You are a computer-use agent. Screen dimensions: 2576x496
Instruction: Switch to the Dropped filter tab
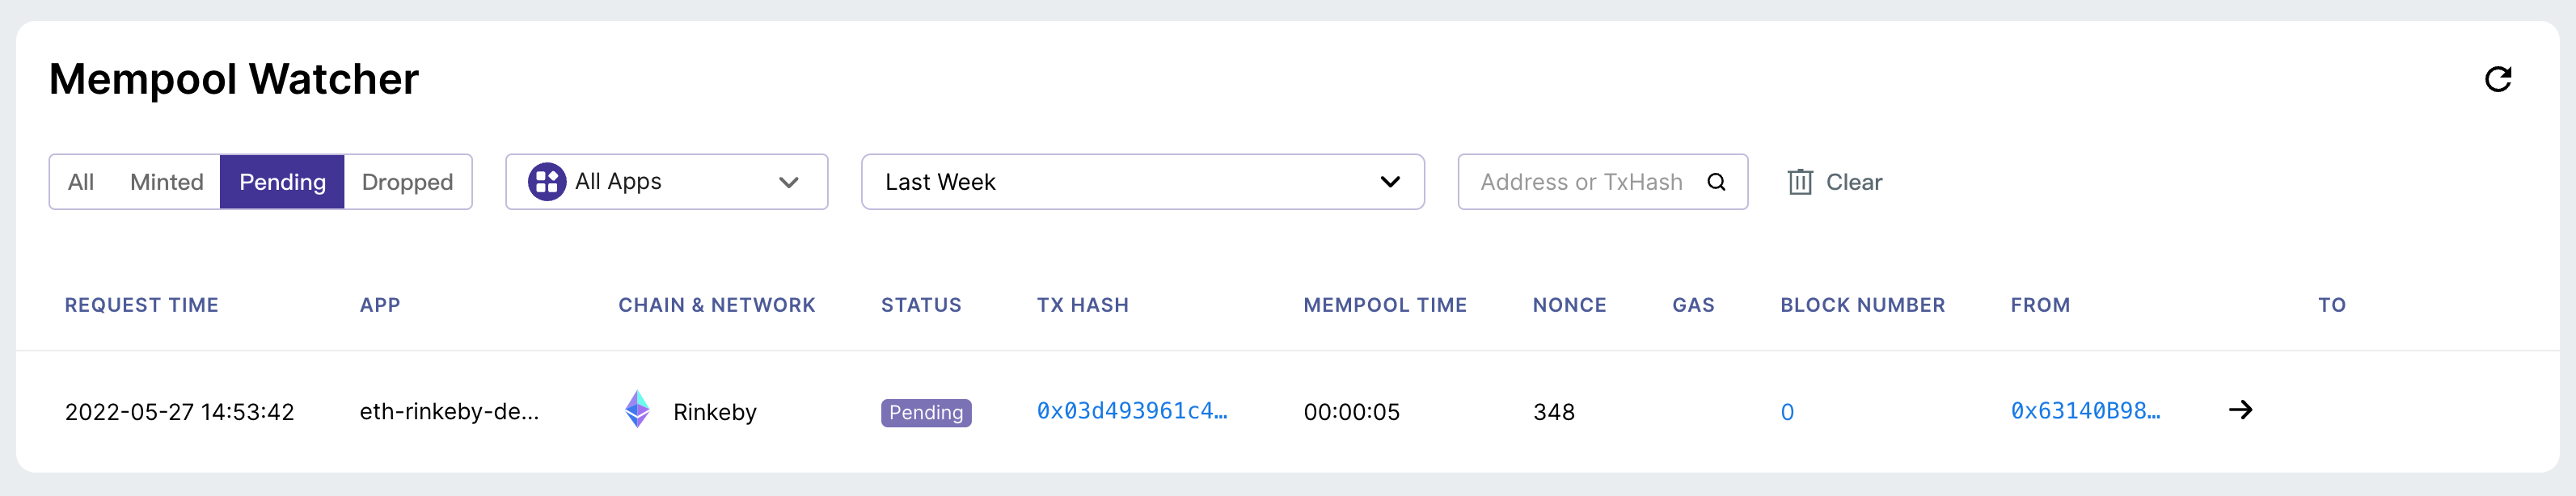(x=407, y=182)
